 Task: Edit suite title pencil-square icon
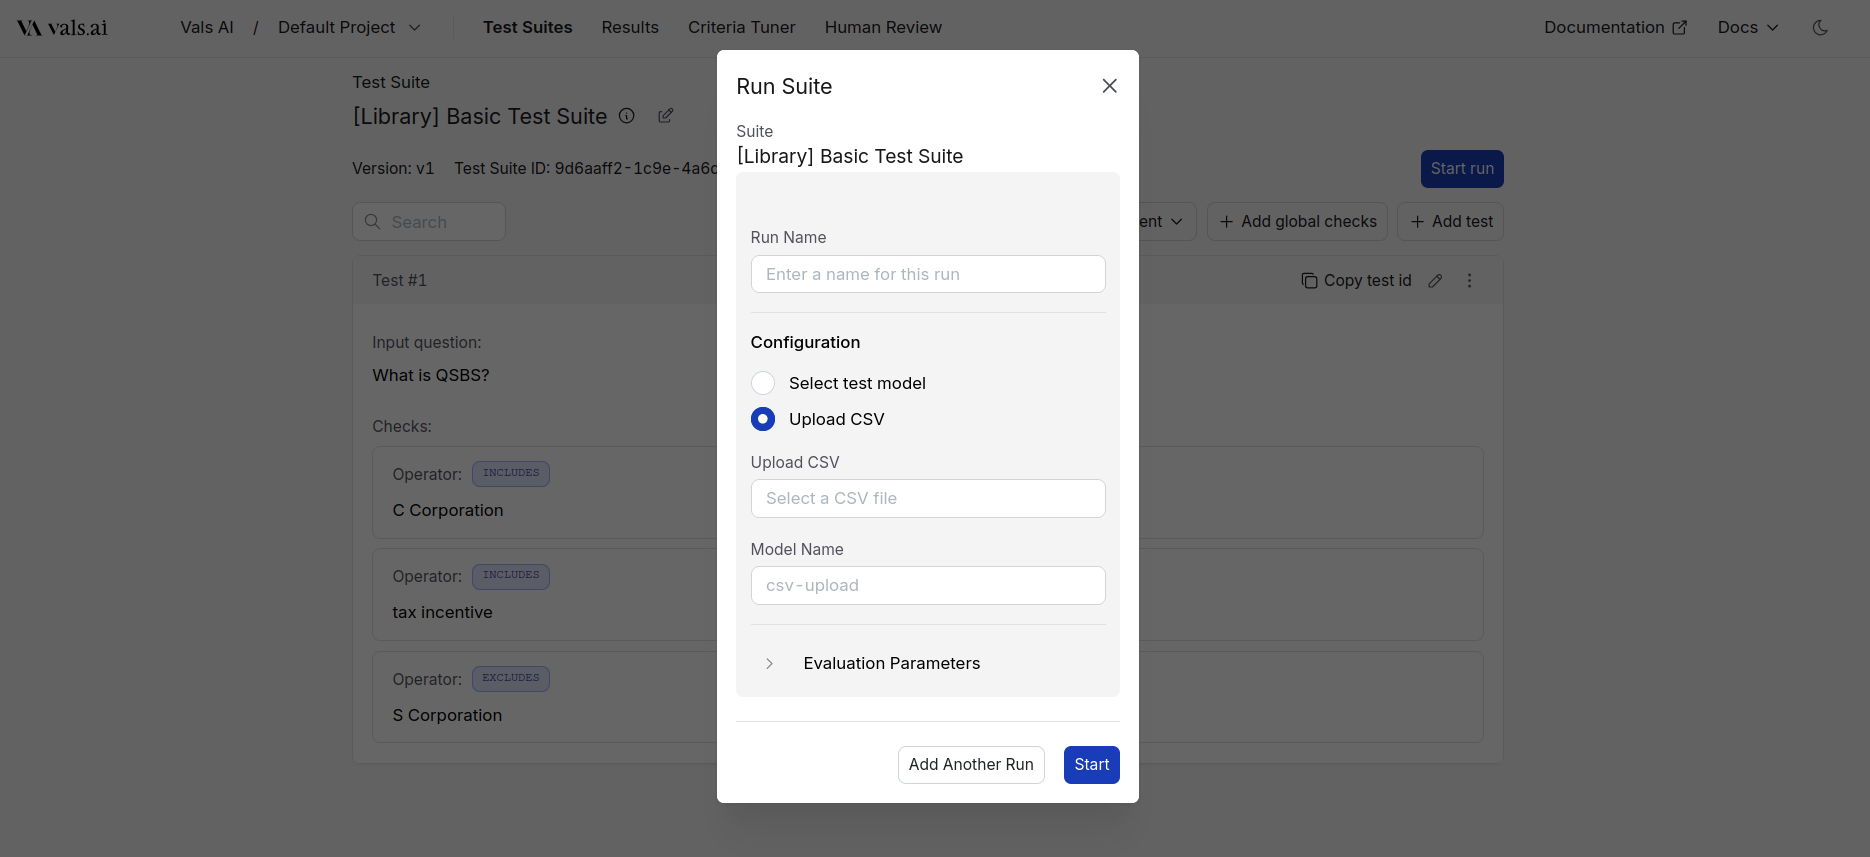click(666, 116)
